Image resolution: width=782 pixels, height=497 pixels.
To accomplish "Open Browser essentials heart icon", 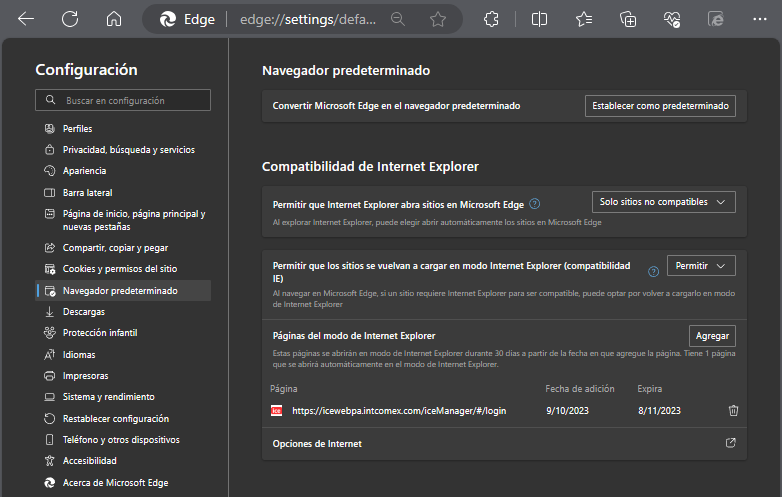I will pos(672,19).
